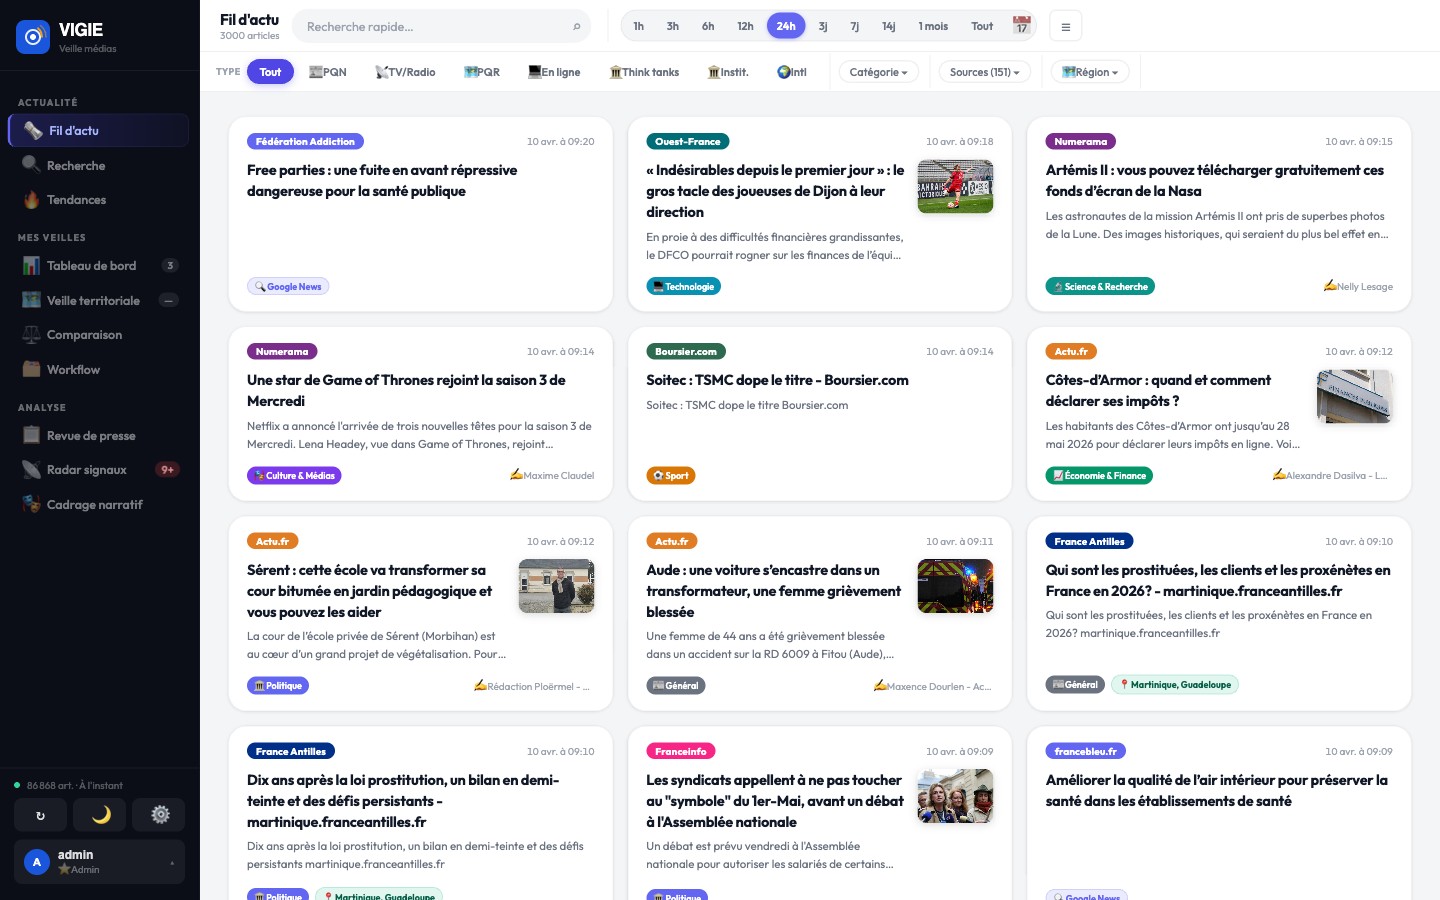
Task: Open Game of Thrones Mercredi article title
Action: [406, 391]
